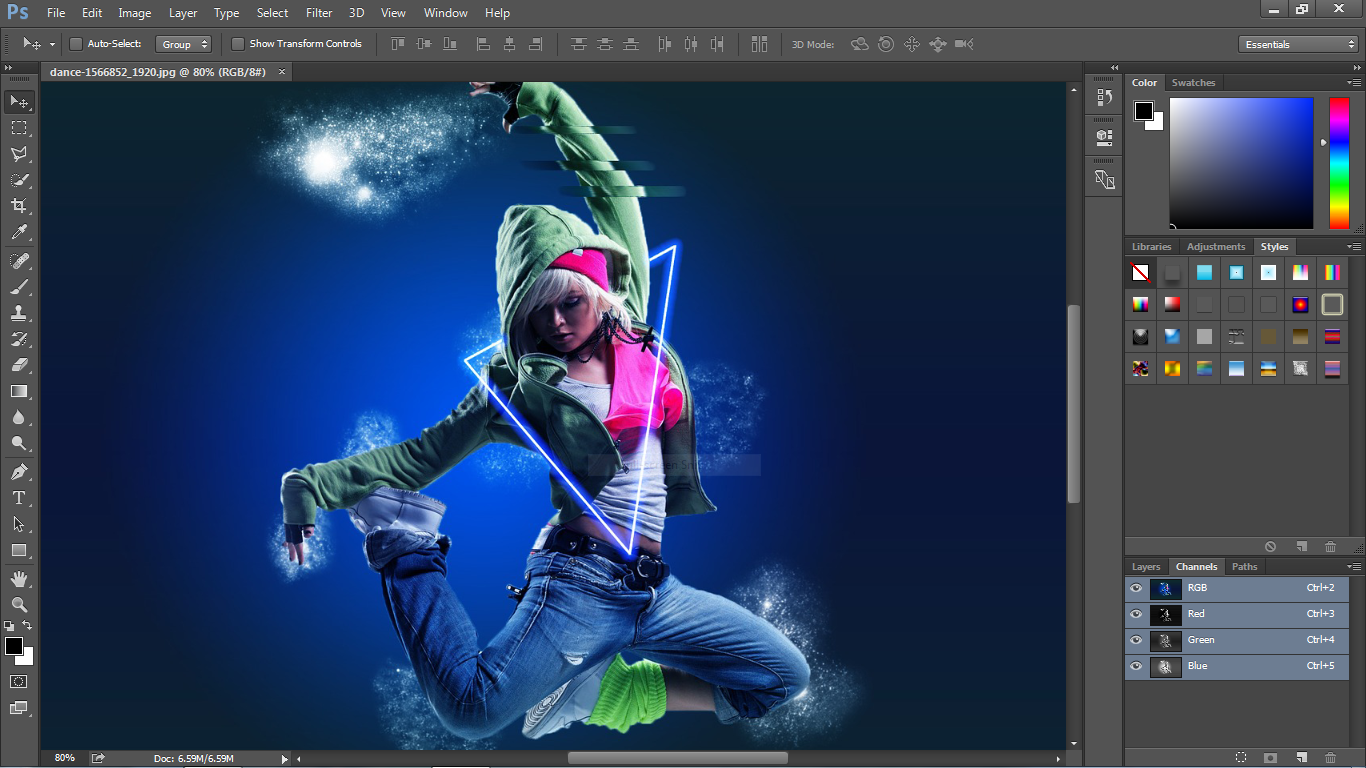Select the Eraser tool
Screen dimensions: 1366x768
click(19, 365)
